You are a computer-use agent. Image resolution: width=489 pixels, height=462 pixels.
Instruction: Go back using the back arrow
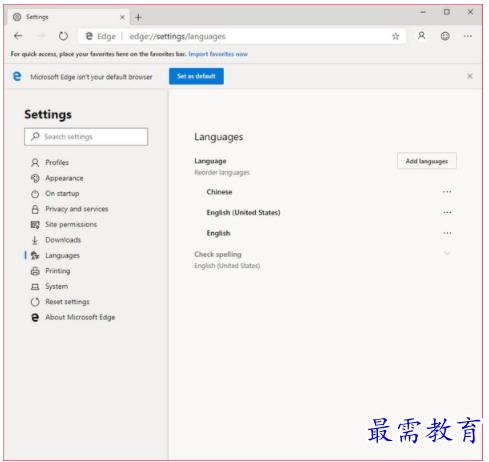click(x=18, y=36)
